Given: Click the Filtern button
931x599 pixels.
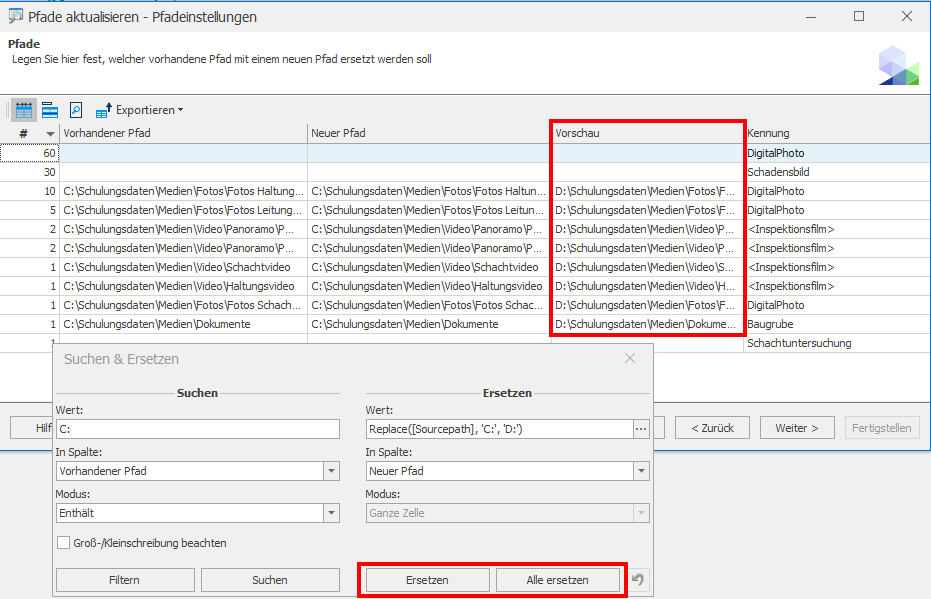Looking at the screenshot, I should coord(124,580).
